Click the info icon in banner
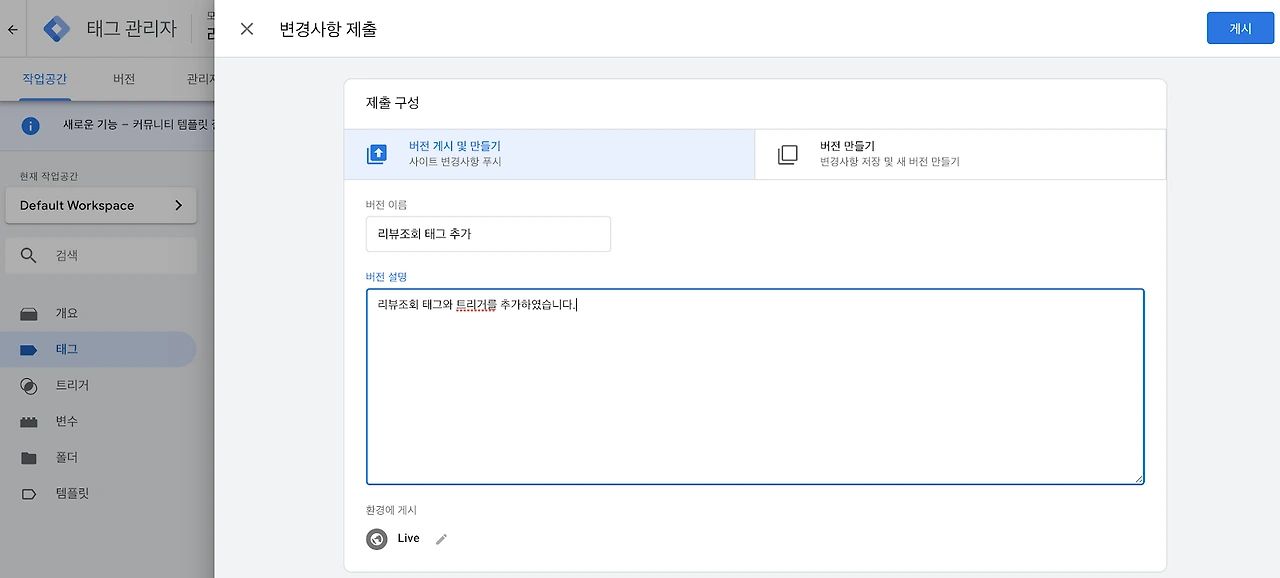The height and width of the screenshot is (578, 1280). [x=31, y=126]
